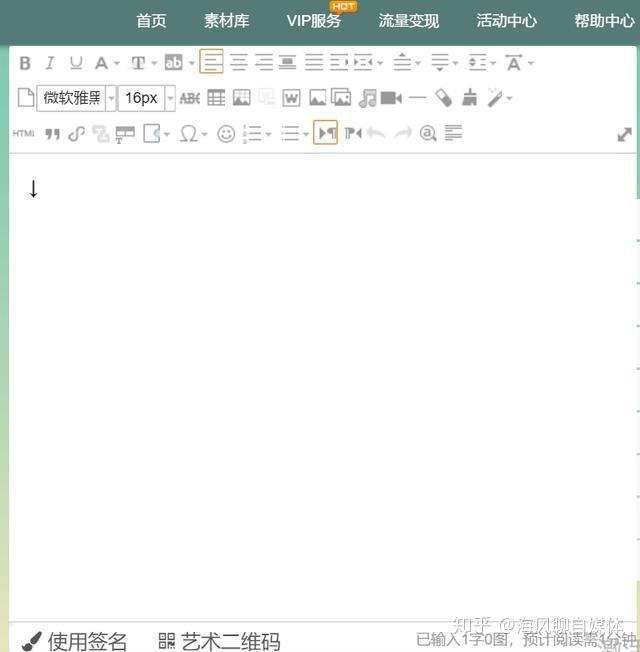Click the last paragraph lines icon in third row
The width and height of the screenshot is (640, 652).
453,133
